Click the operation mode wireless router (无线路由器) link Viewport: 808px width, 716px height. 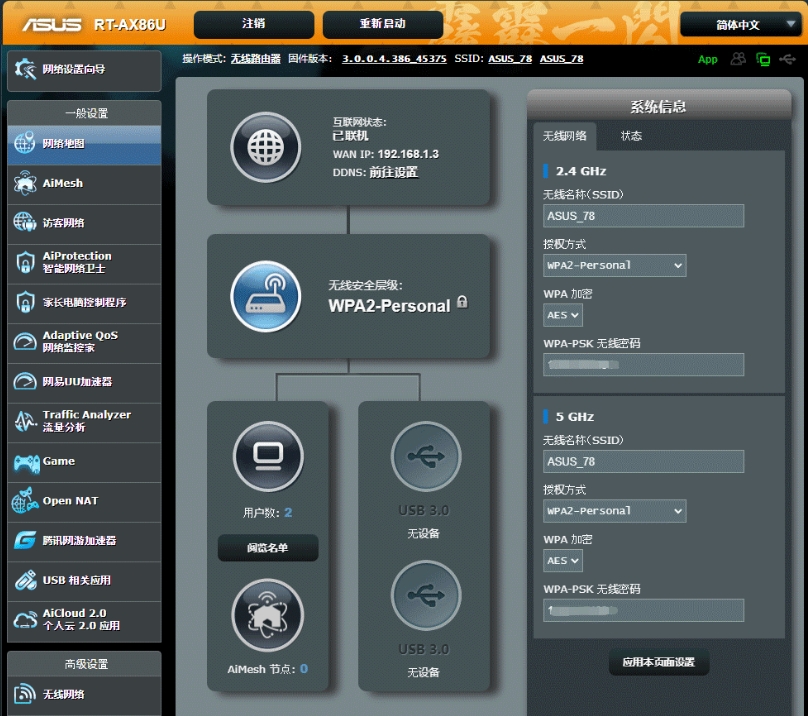pyautogui.click(x=256, y=59)
